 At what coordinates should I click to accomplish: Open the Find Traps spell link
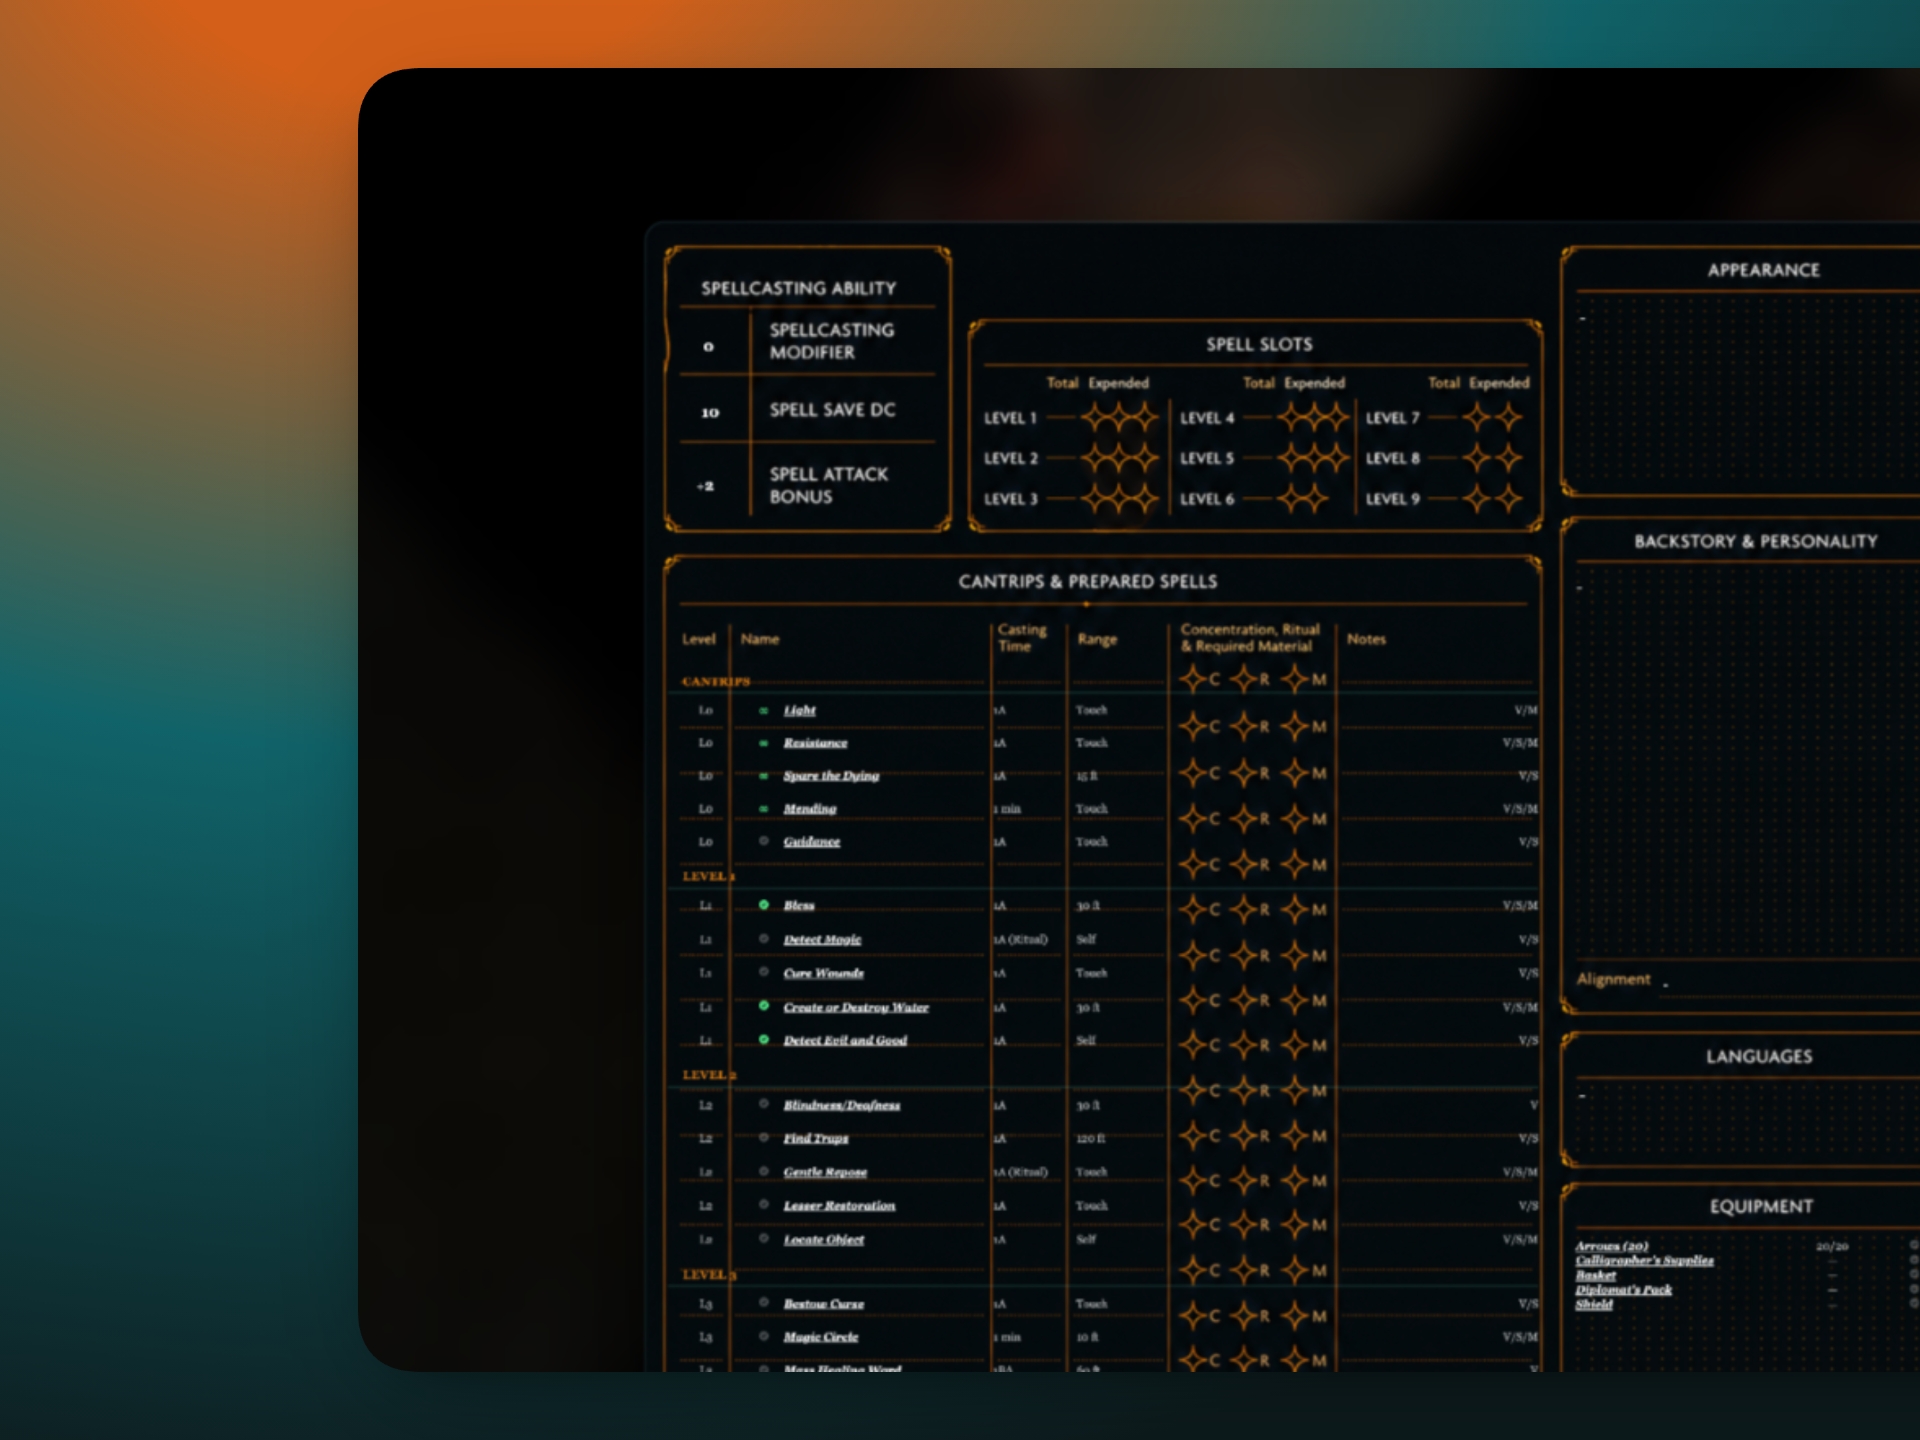[816, 1139]
